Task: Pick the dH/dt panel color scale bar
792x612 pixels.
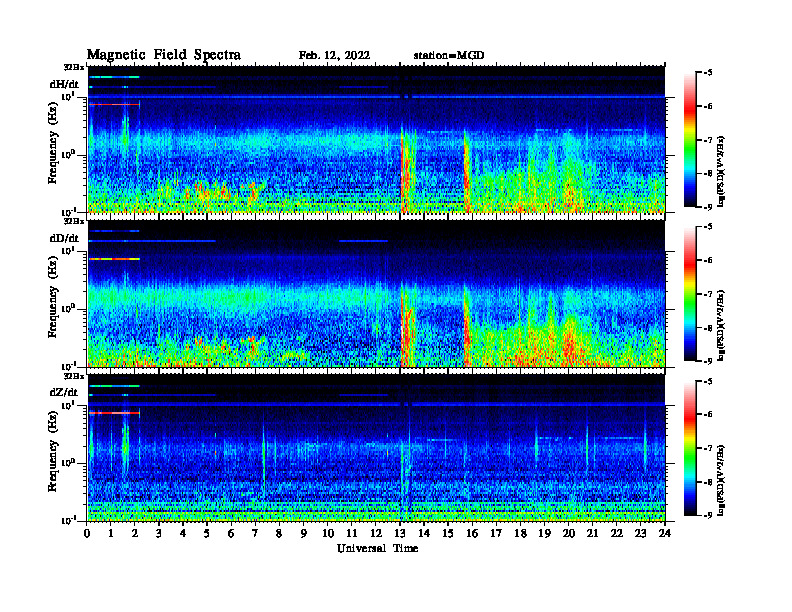Action: pos(690,139)
